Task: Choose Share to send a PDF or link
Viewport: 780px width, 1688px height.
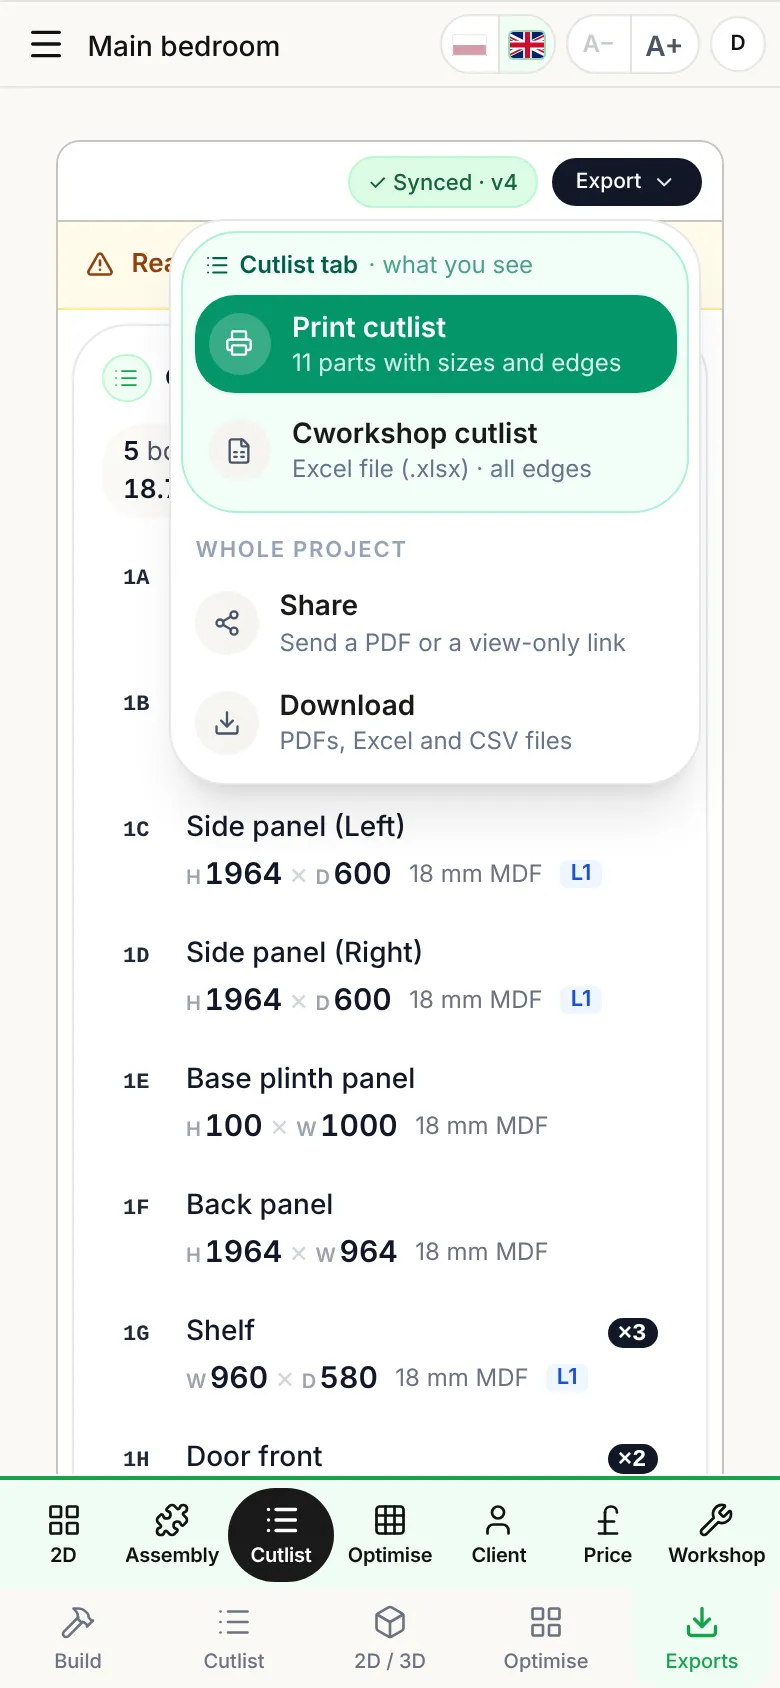Action: tap(435, 623)
